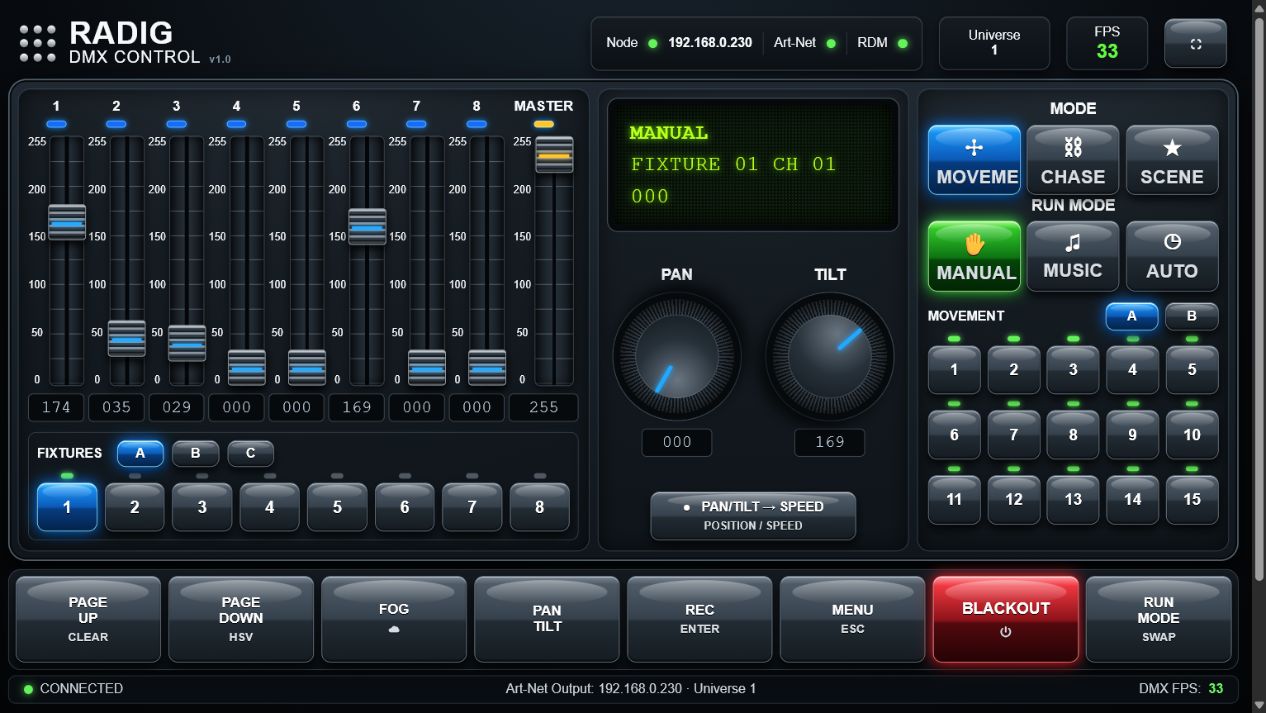
Task: Click the TILT rotary knob
Action: pyautogui.click(x=830, y=357)
